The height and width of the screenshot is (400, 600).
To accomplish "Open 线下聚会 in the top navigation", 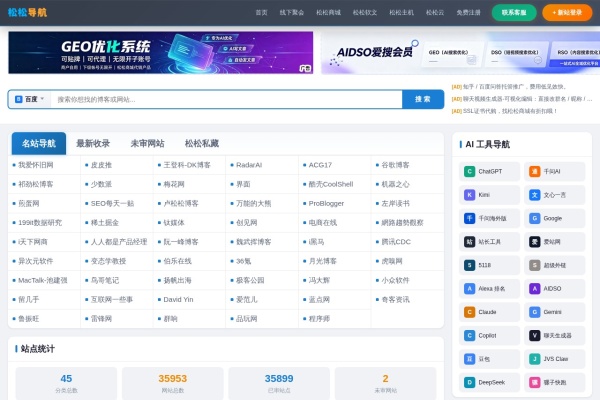I will 292,13.
